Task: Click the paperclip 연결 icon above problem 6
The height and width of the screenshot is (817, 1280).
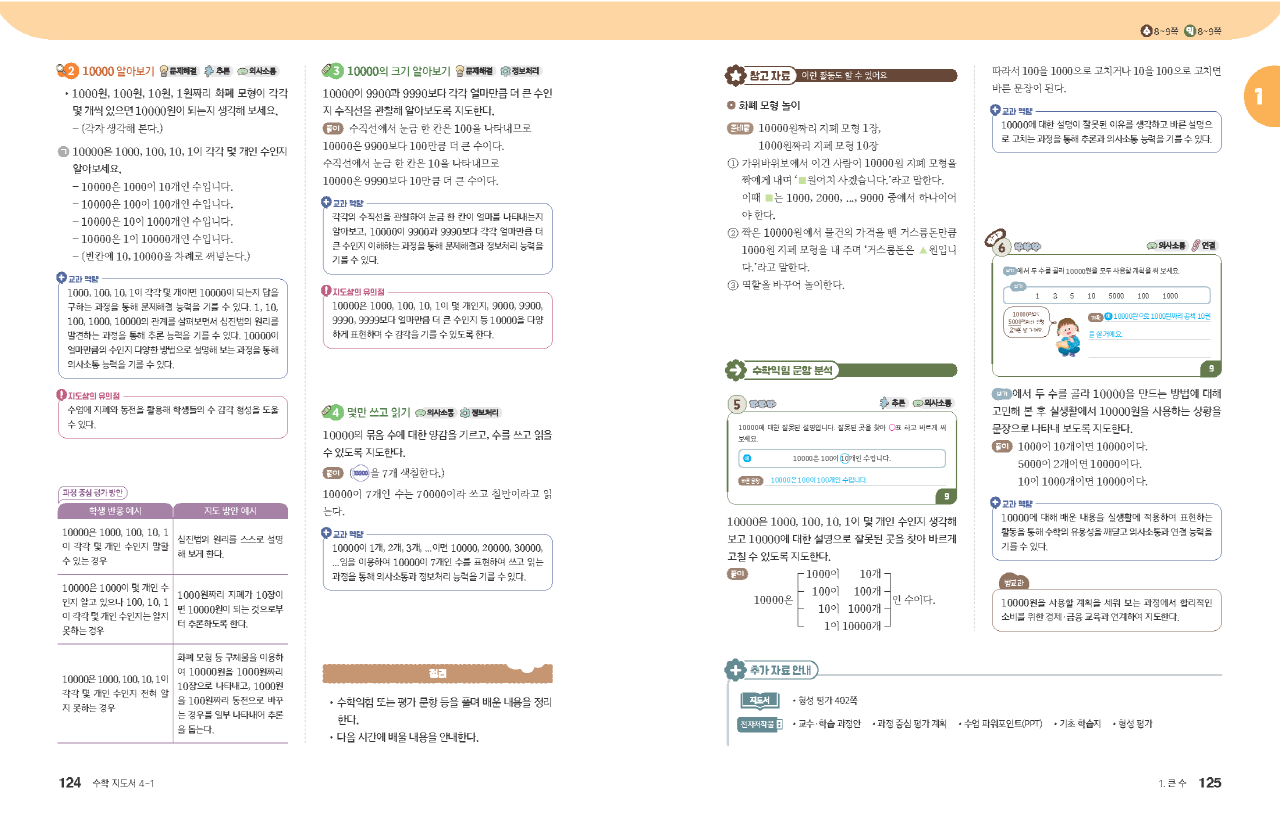Action: click(1196, 245)
